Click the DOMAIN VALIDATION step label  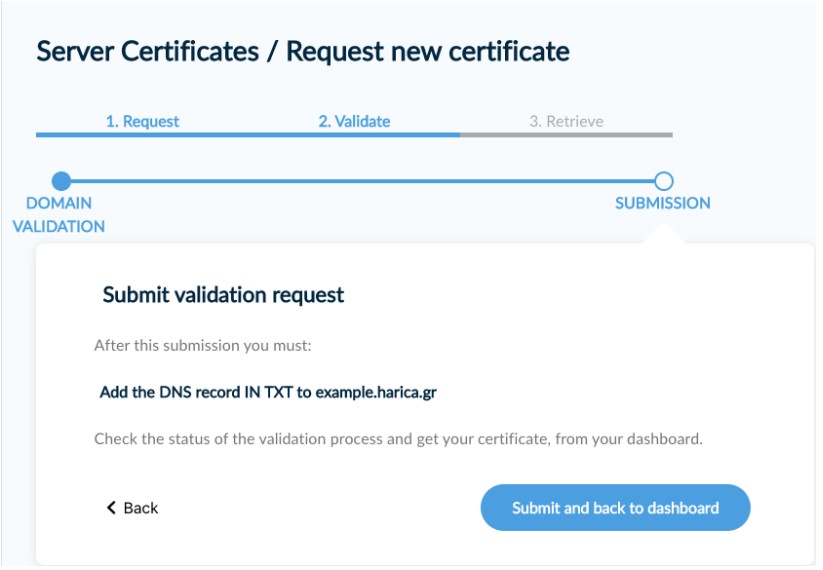58,214
